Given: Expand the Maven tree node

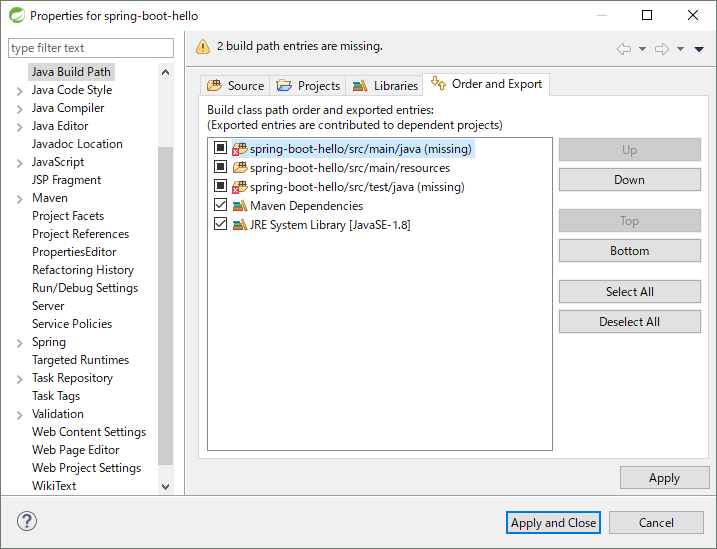Looking at the screenshot, I should coord(20,199).
